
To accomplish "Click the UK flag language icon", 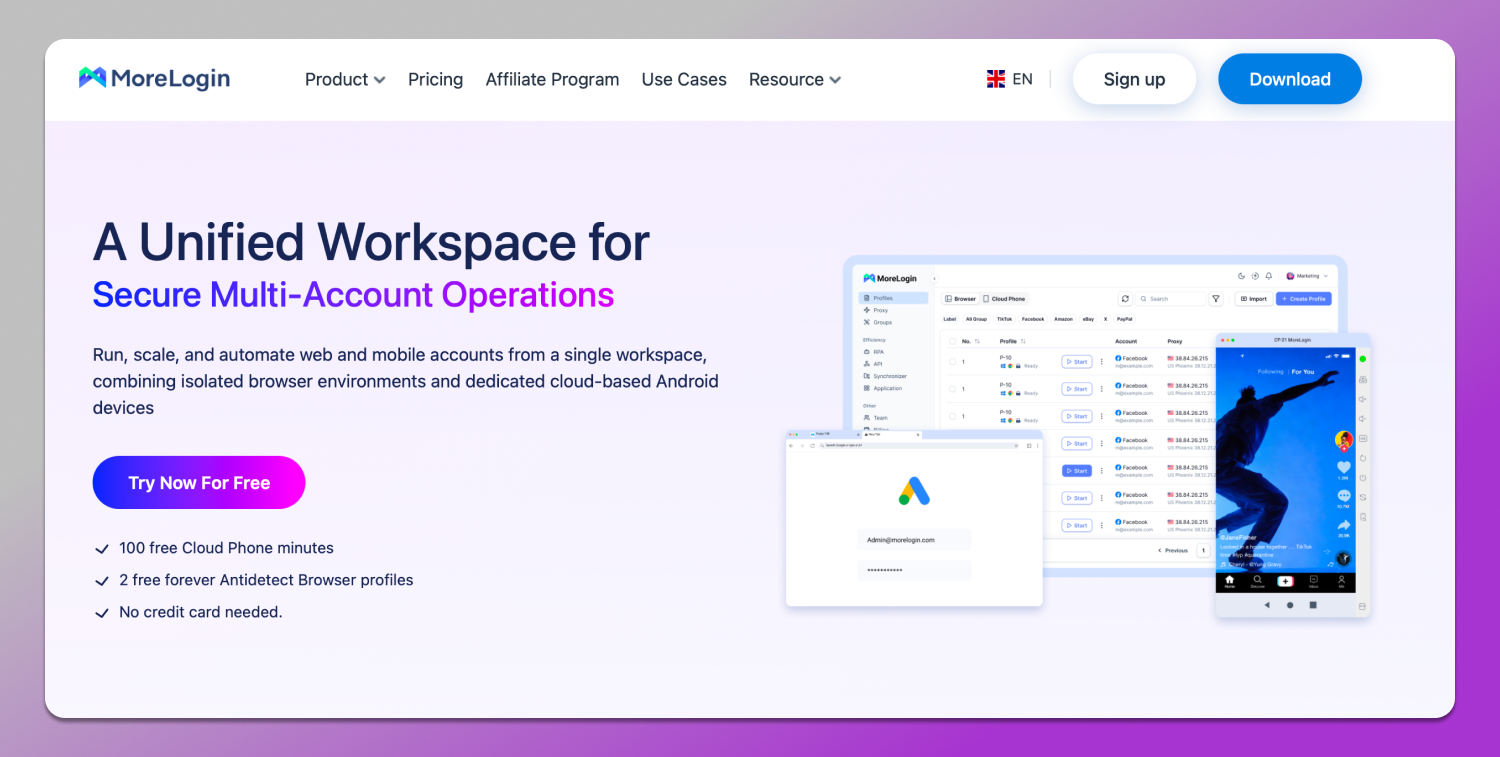I will click(996, 79).
